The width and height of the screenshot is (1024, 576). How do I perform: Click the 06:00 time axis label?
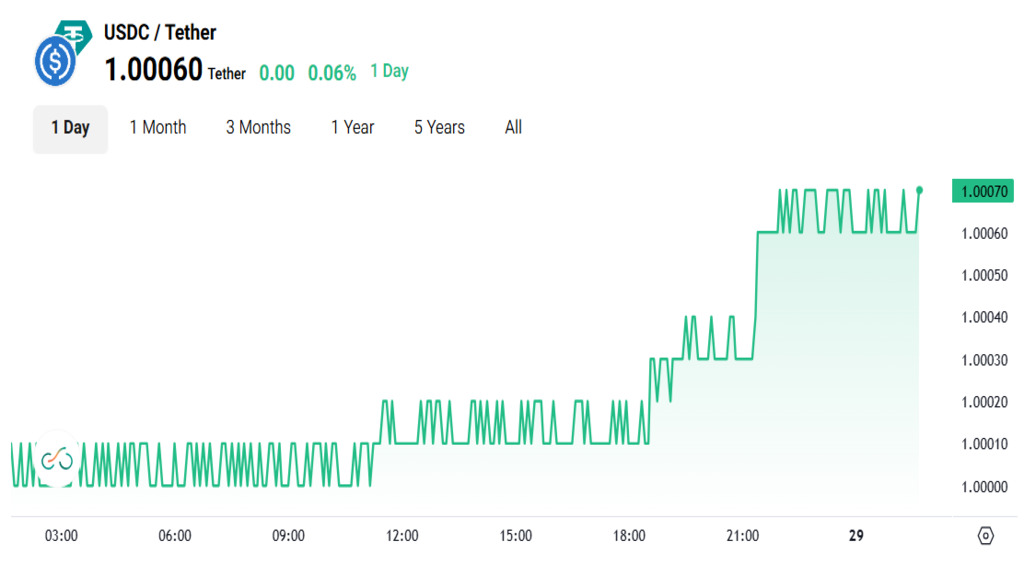point(175,536)
